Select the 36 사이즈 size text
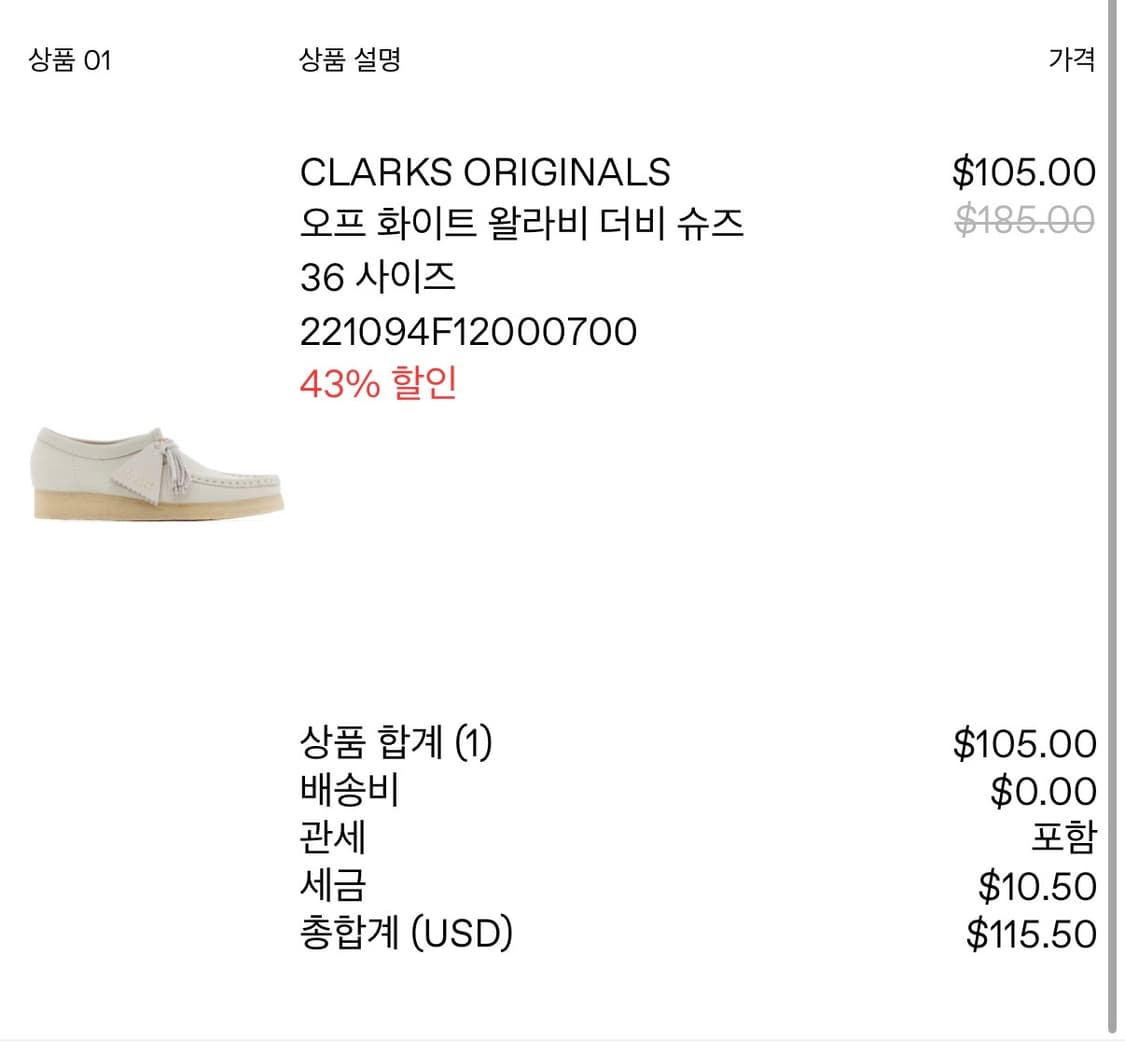The height and width of the screenshot is (1050, 1125). coord(377,278)
